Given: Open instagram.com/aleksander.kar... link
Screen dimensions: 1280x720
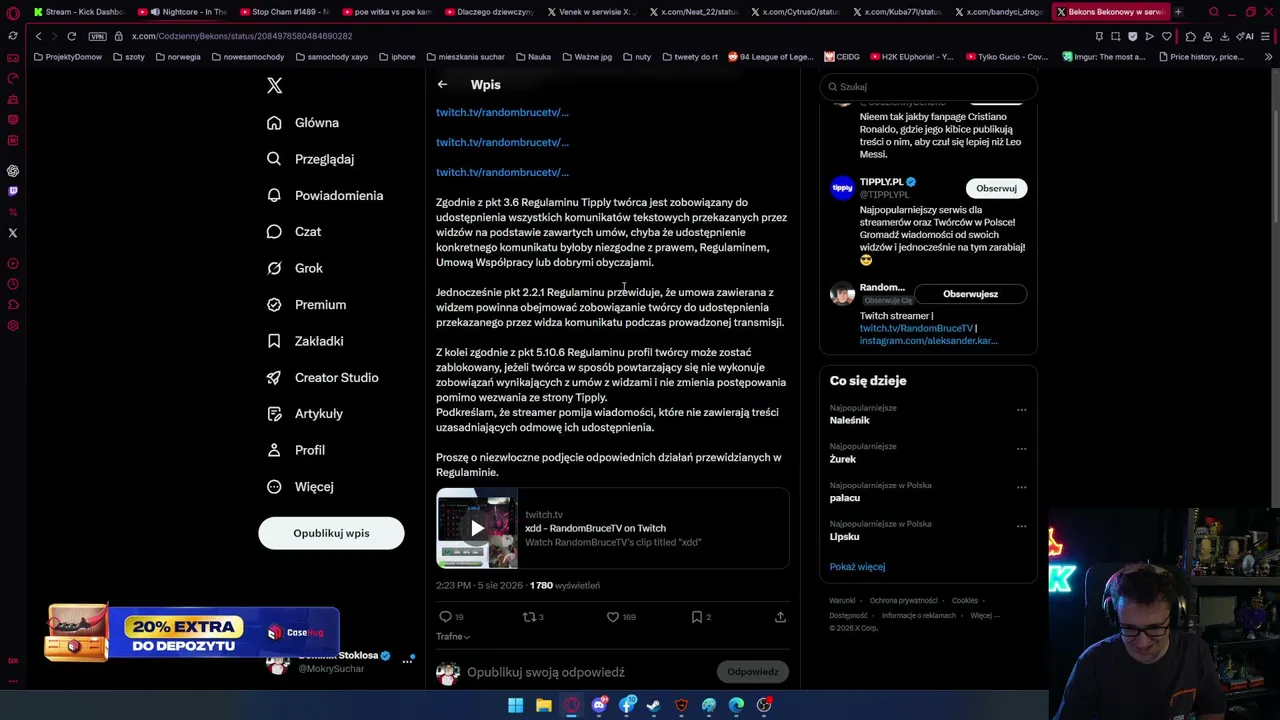Looking at the screenshot, I should [x=928, y=341].
